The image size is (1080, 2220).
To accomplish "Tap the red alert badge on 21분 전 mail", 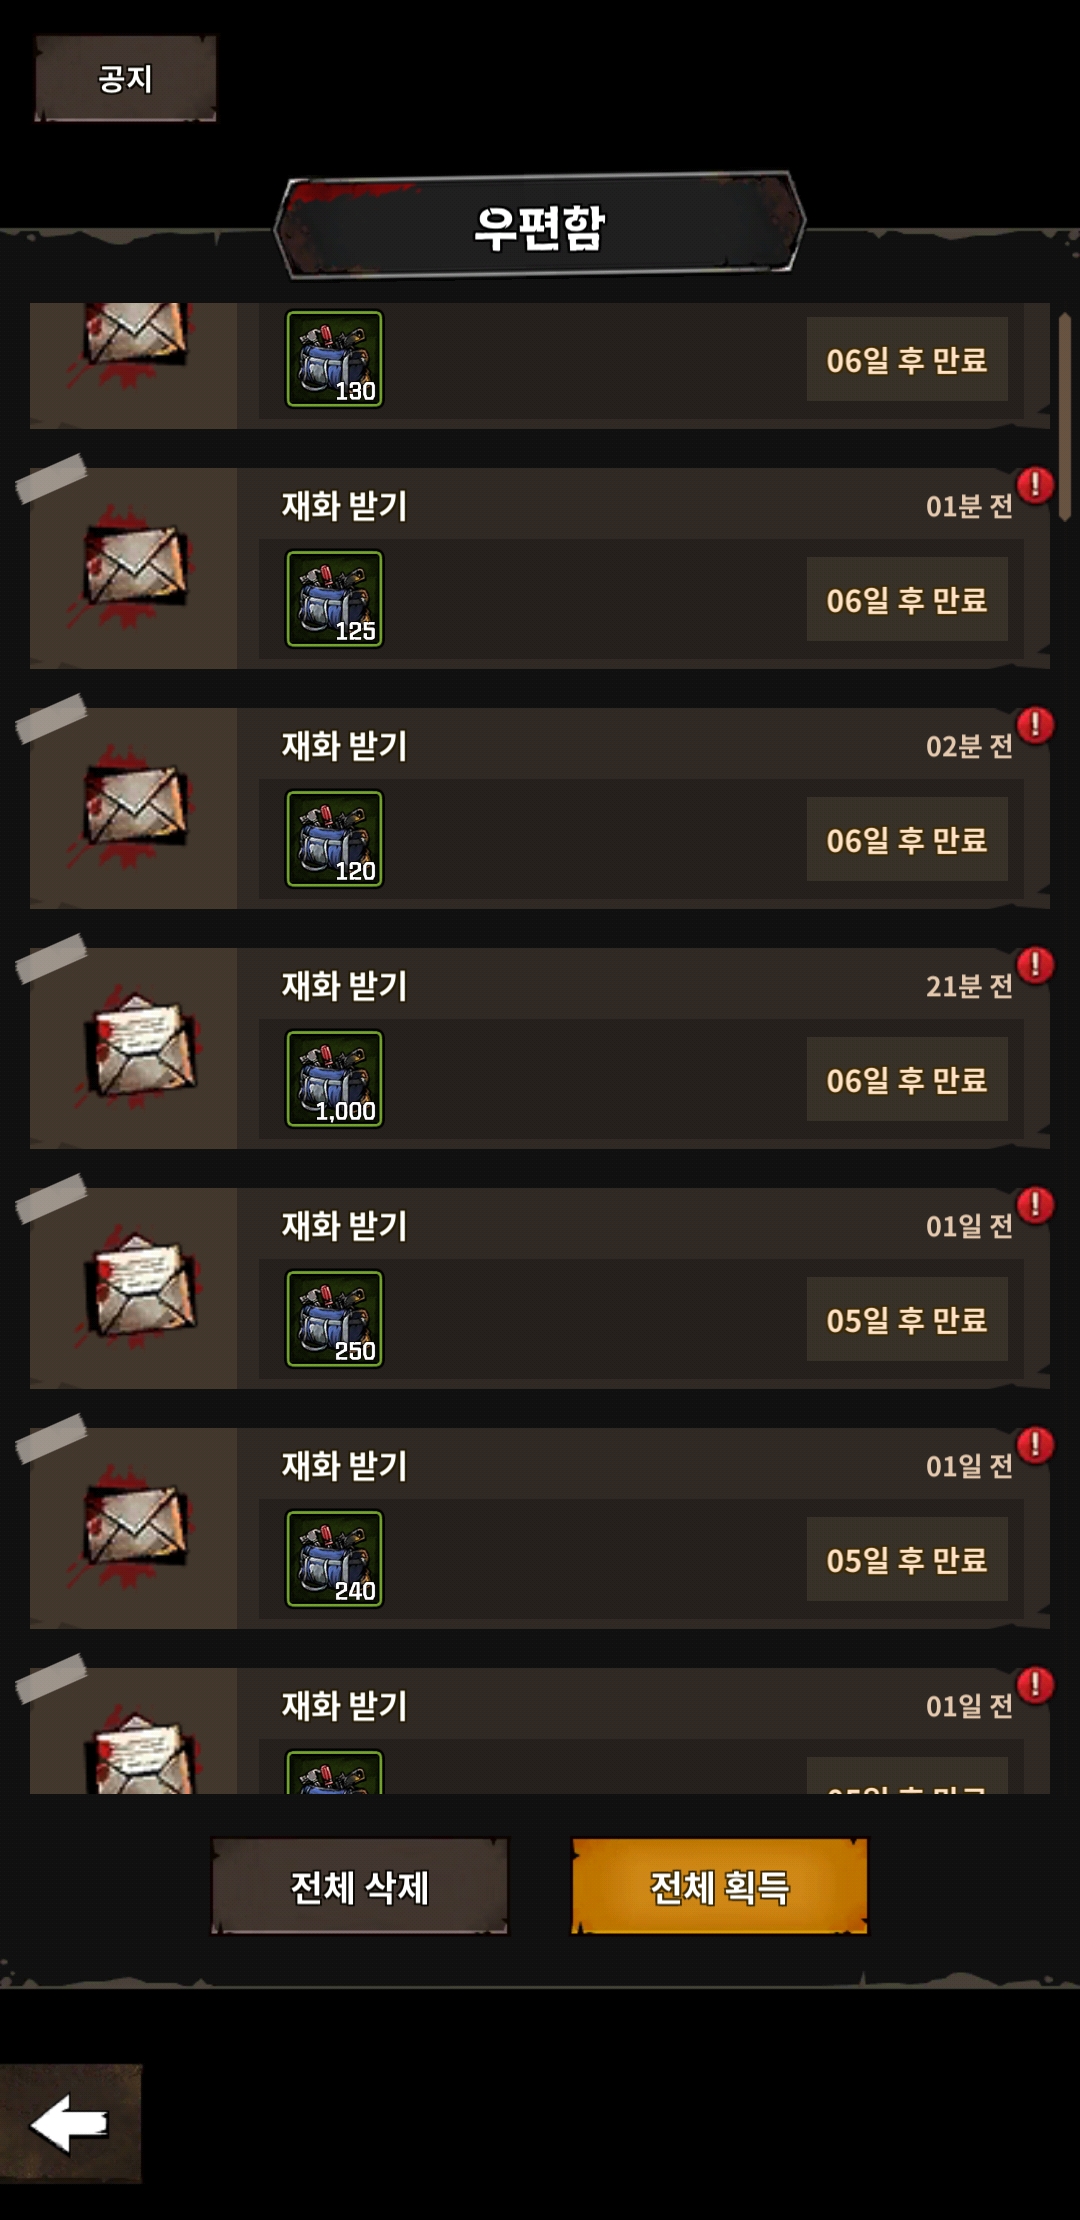I will [1035, 965].
